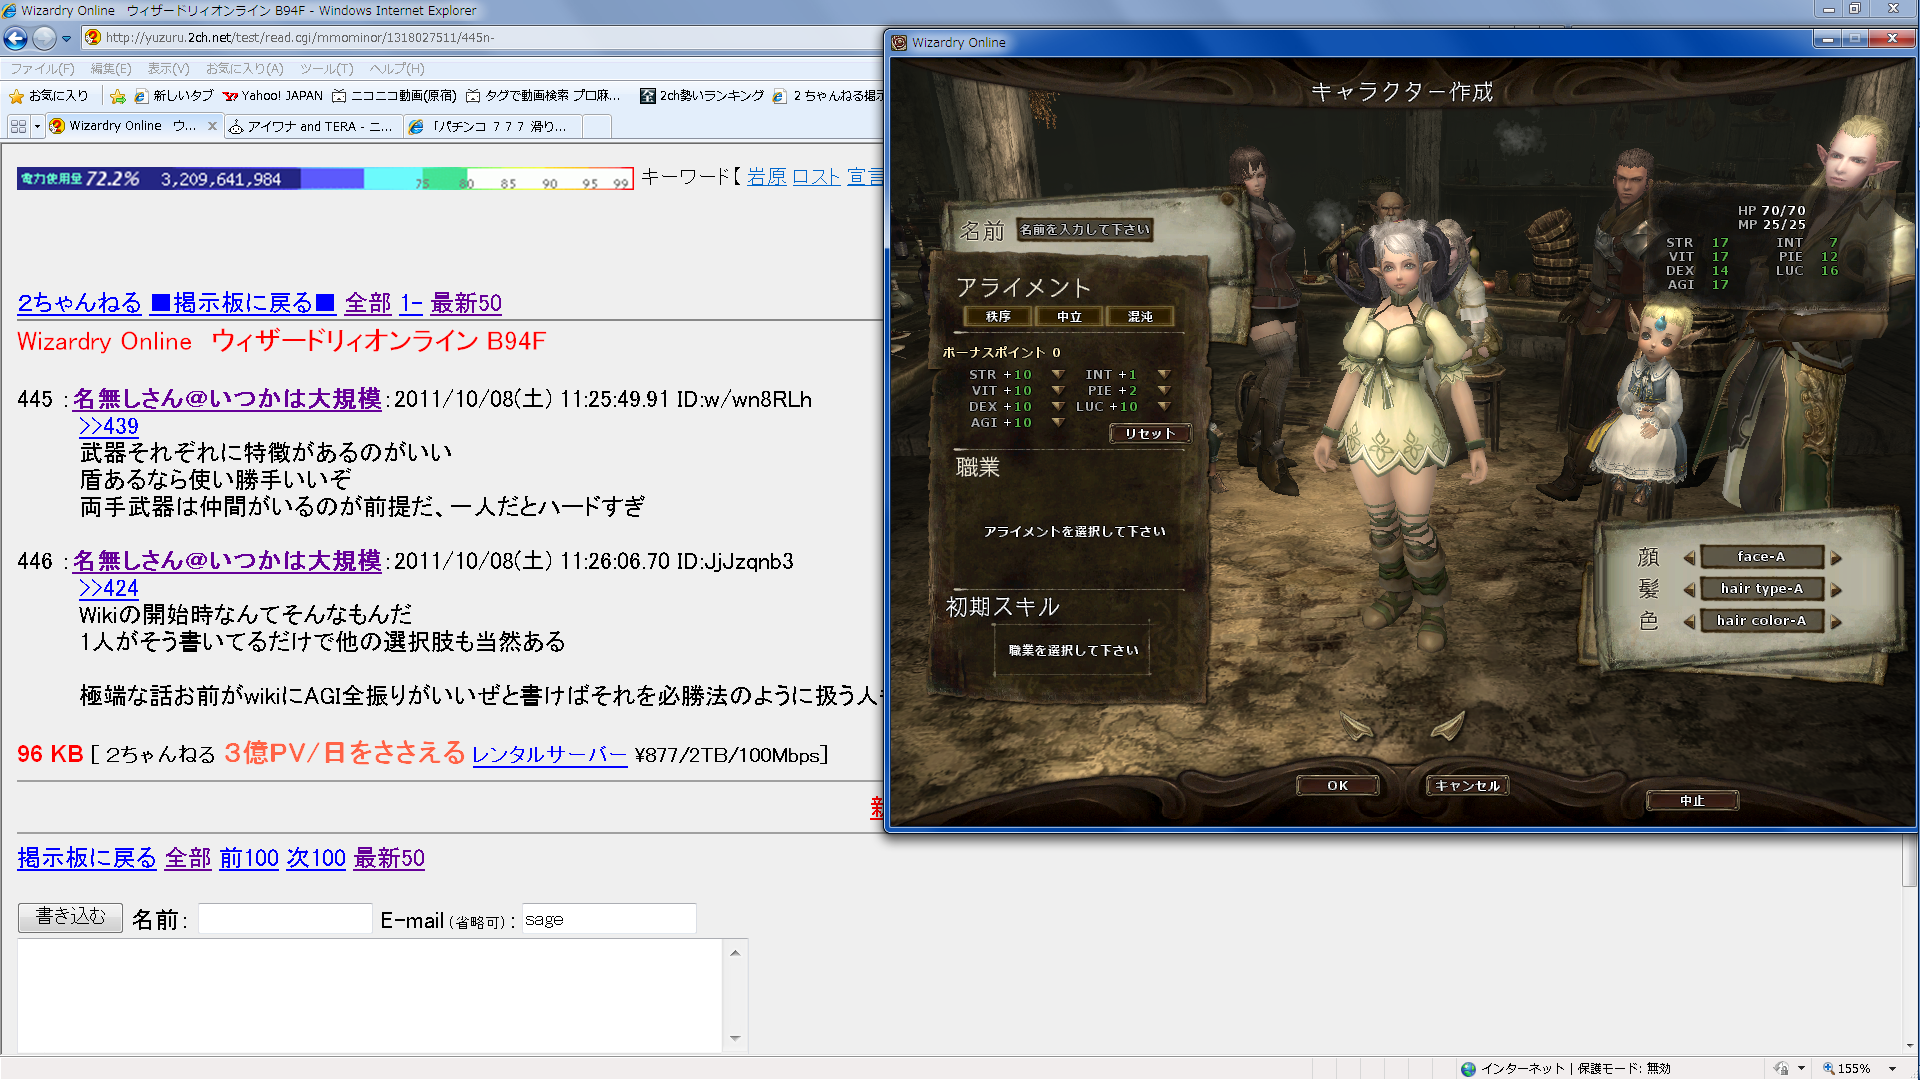Switch to the パチンコ777 tab
Viewport: 1920px width, 1080px height.
pyautogui.click(x=492, y=127)
